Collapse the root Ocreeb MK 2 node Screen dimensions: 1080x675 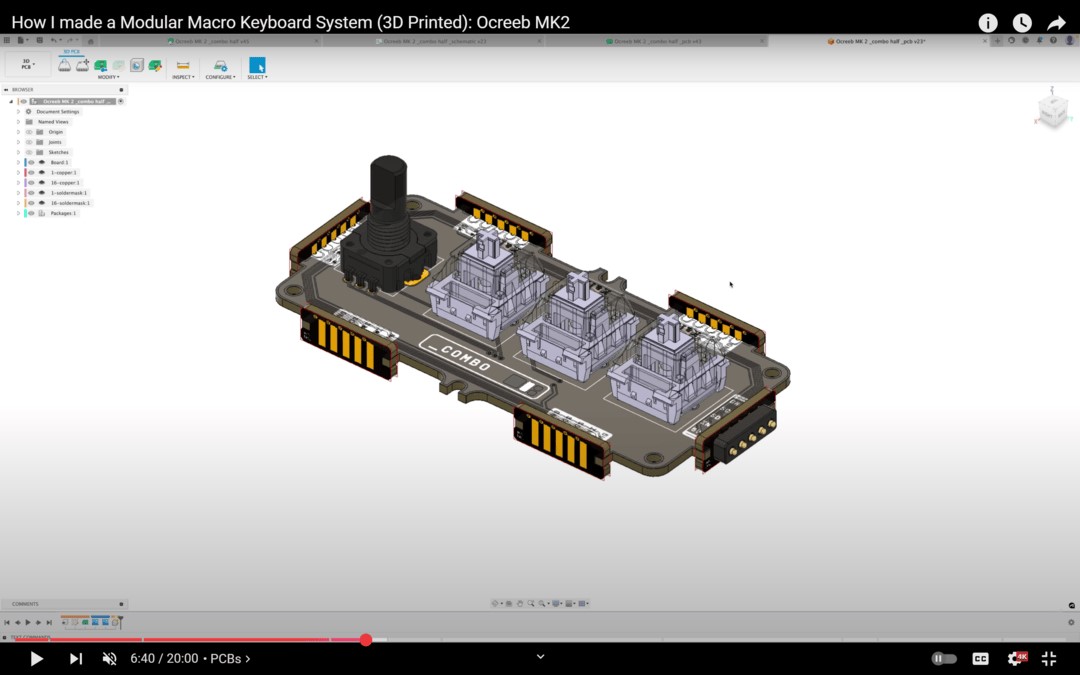[x=11, y=101]
